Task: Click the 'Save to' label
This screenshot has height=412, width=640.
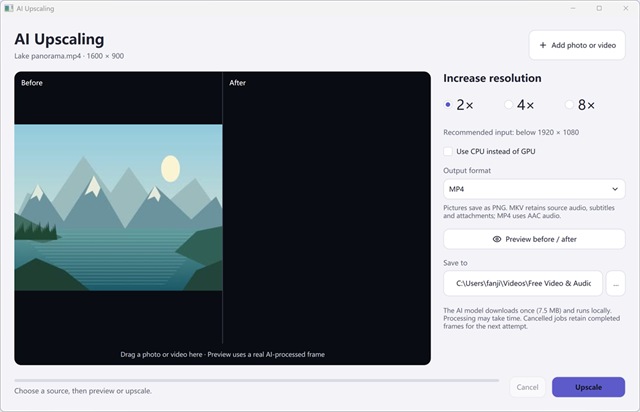Action: 455,263
